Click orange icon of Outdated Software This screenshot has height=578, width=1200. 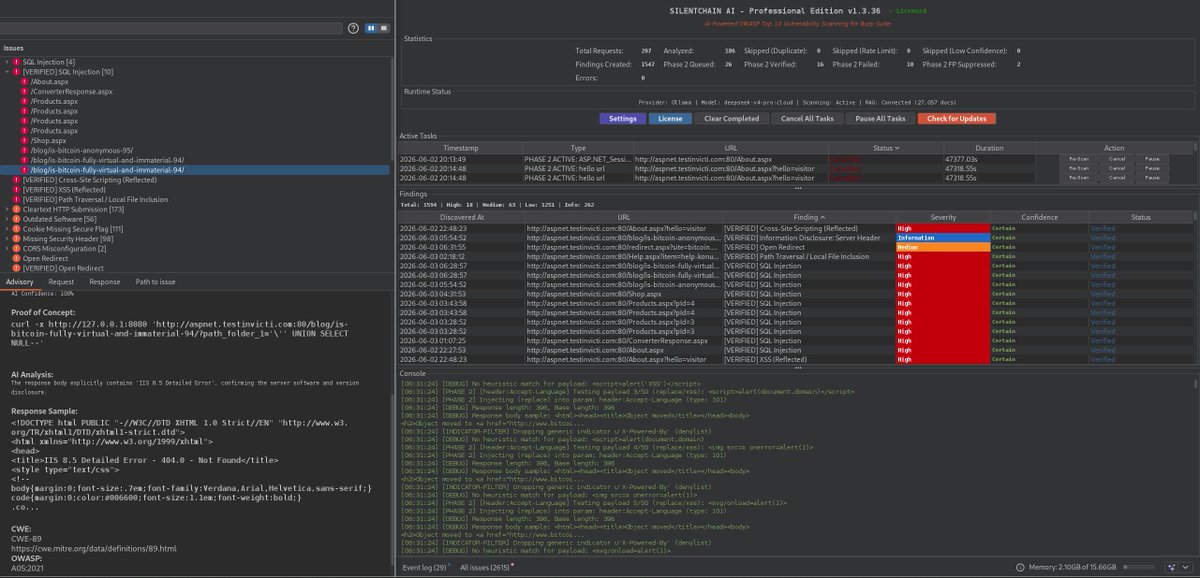click(16, 219)
